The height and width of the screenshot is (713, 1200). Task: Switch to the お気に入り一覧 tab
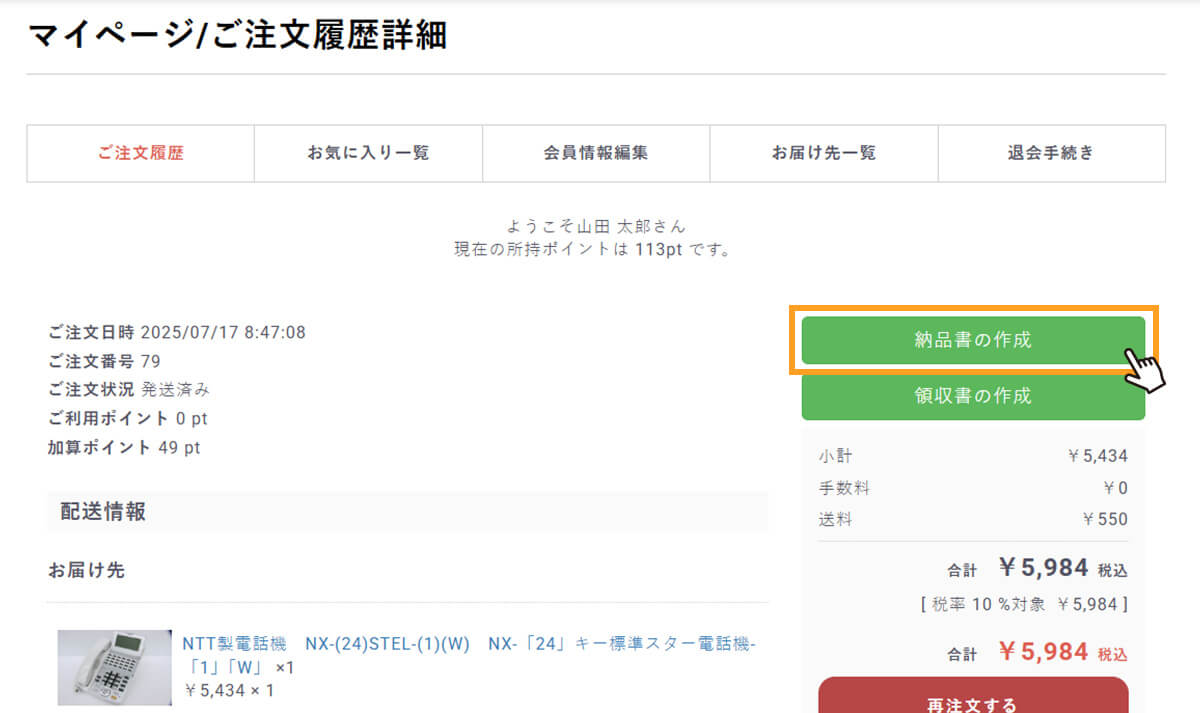coord(368,153)
